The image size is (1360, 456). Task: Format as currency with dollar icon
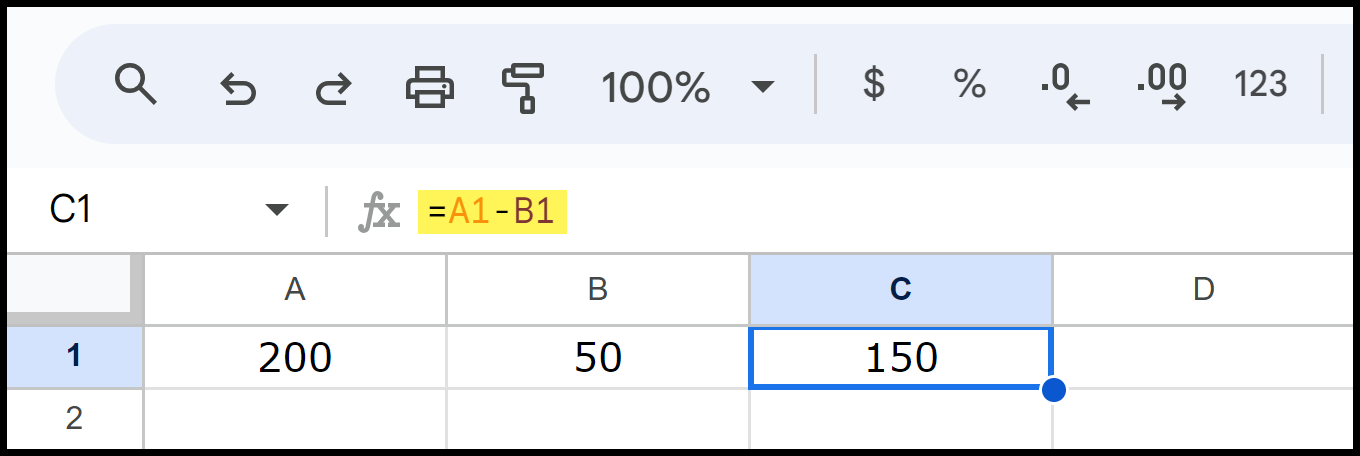[873, 84]
